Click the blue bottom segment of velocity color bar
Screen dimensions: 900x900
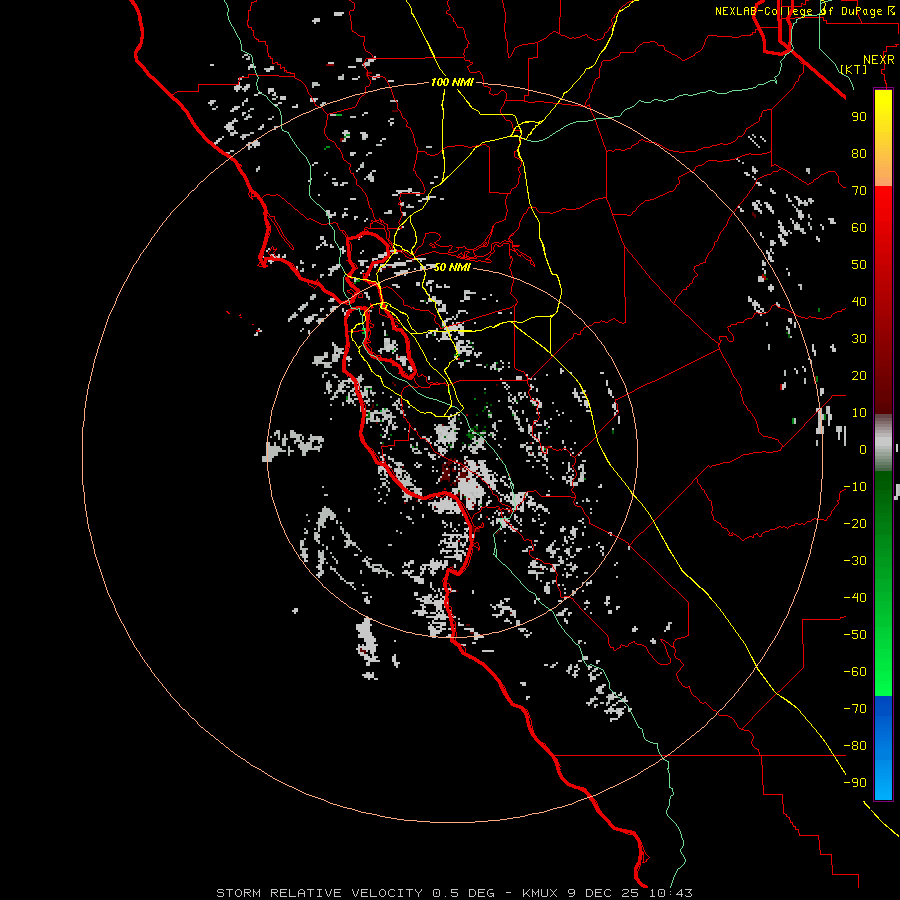click(883, 748)
